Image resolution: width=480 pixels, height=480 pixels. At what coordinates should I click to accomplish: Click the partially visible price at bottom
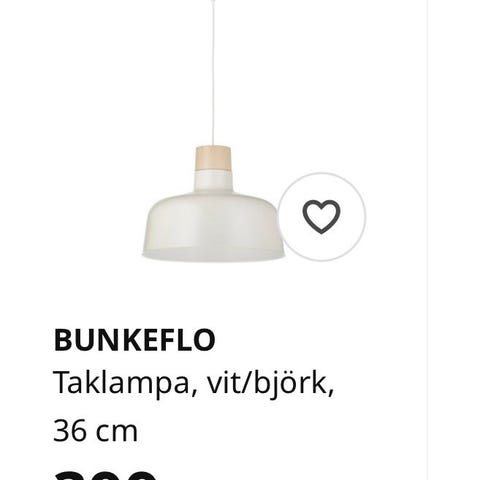[x=105, y=475]
